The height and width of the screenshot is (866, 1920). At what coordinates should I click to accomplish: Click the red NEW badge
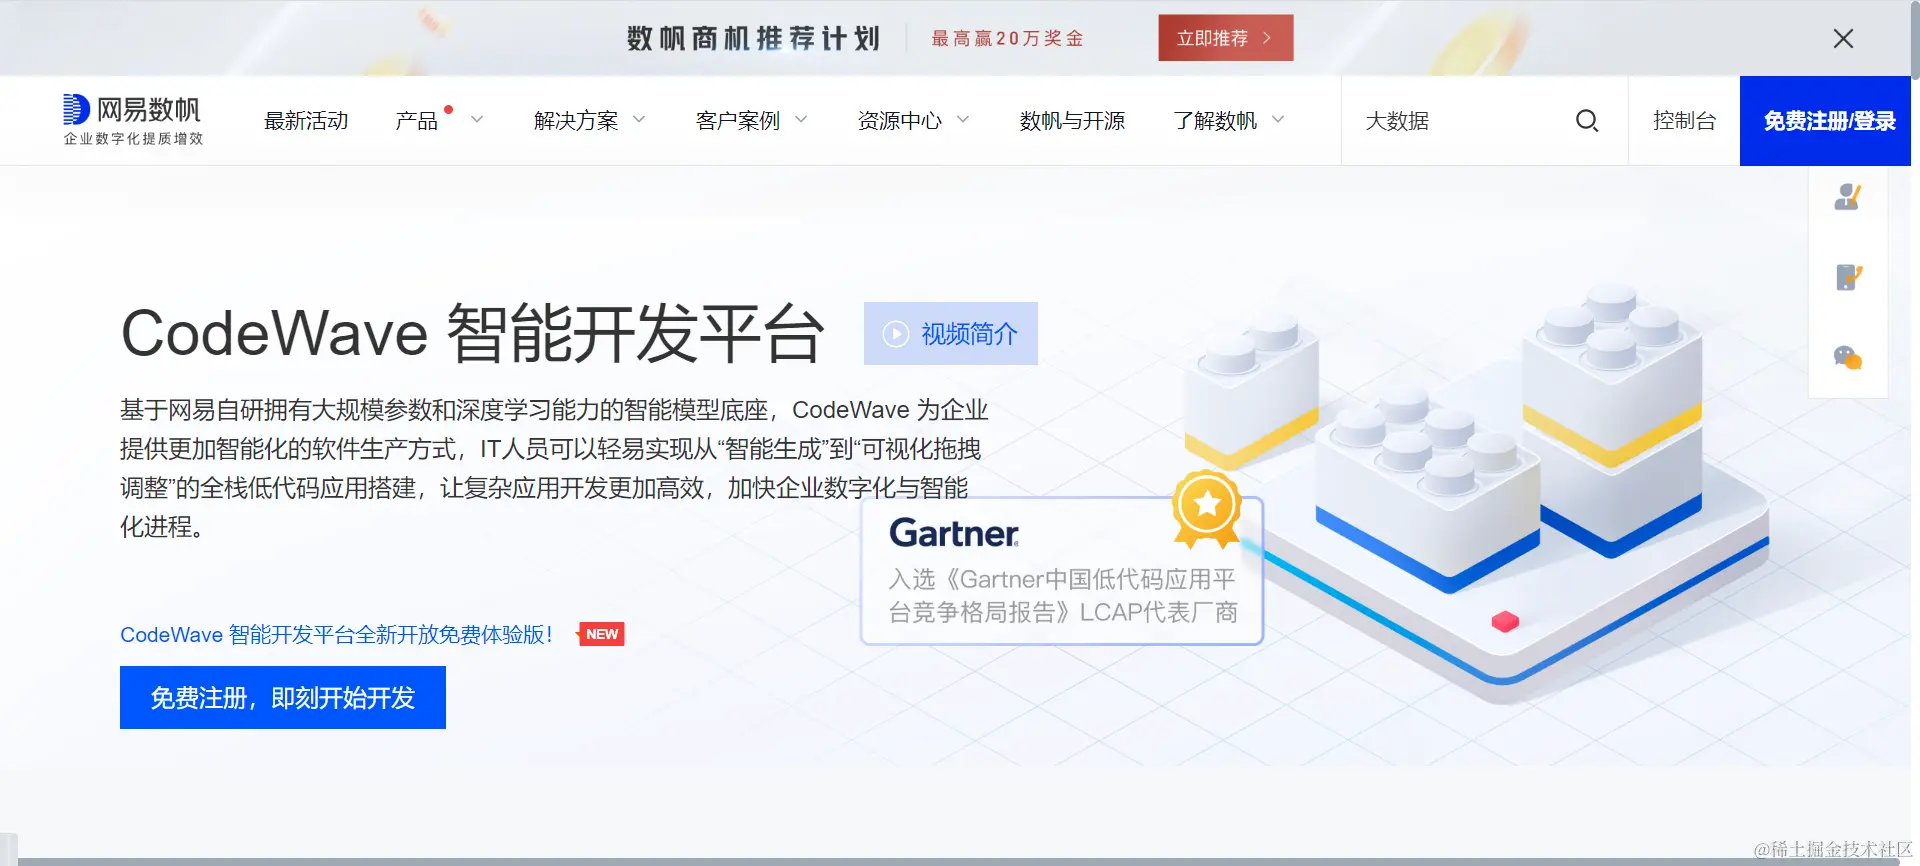(601, 634)
